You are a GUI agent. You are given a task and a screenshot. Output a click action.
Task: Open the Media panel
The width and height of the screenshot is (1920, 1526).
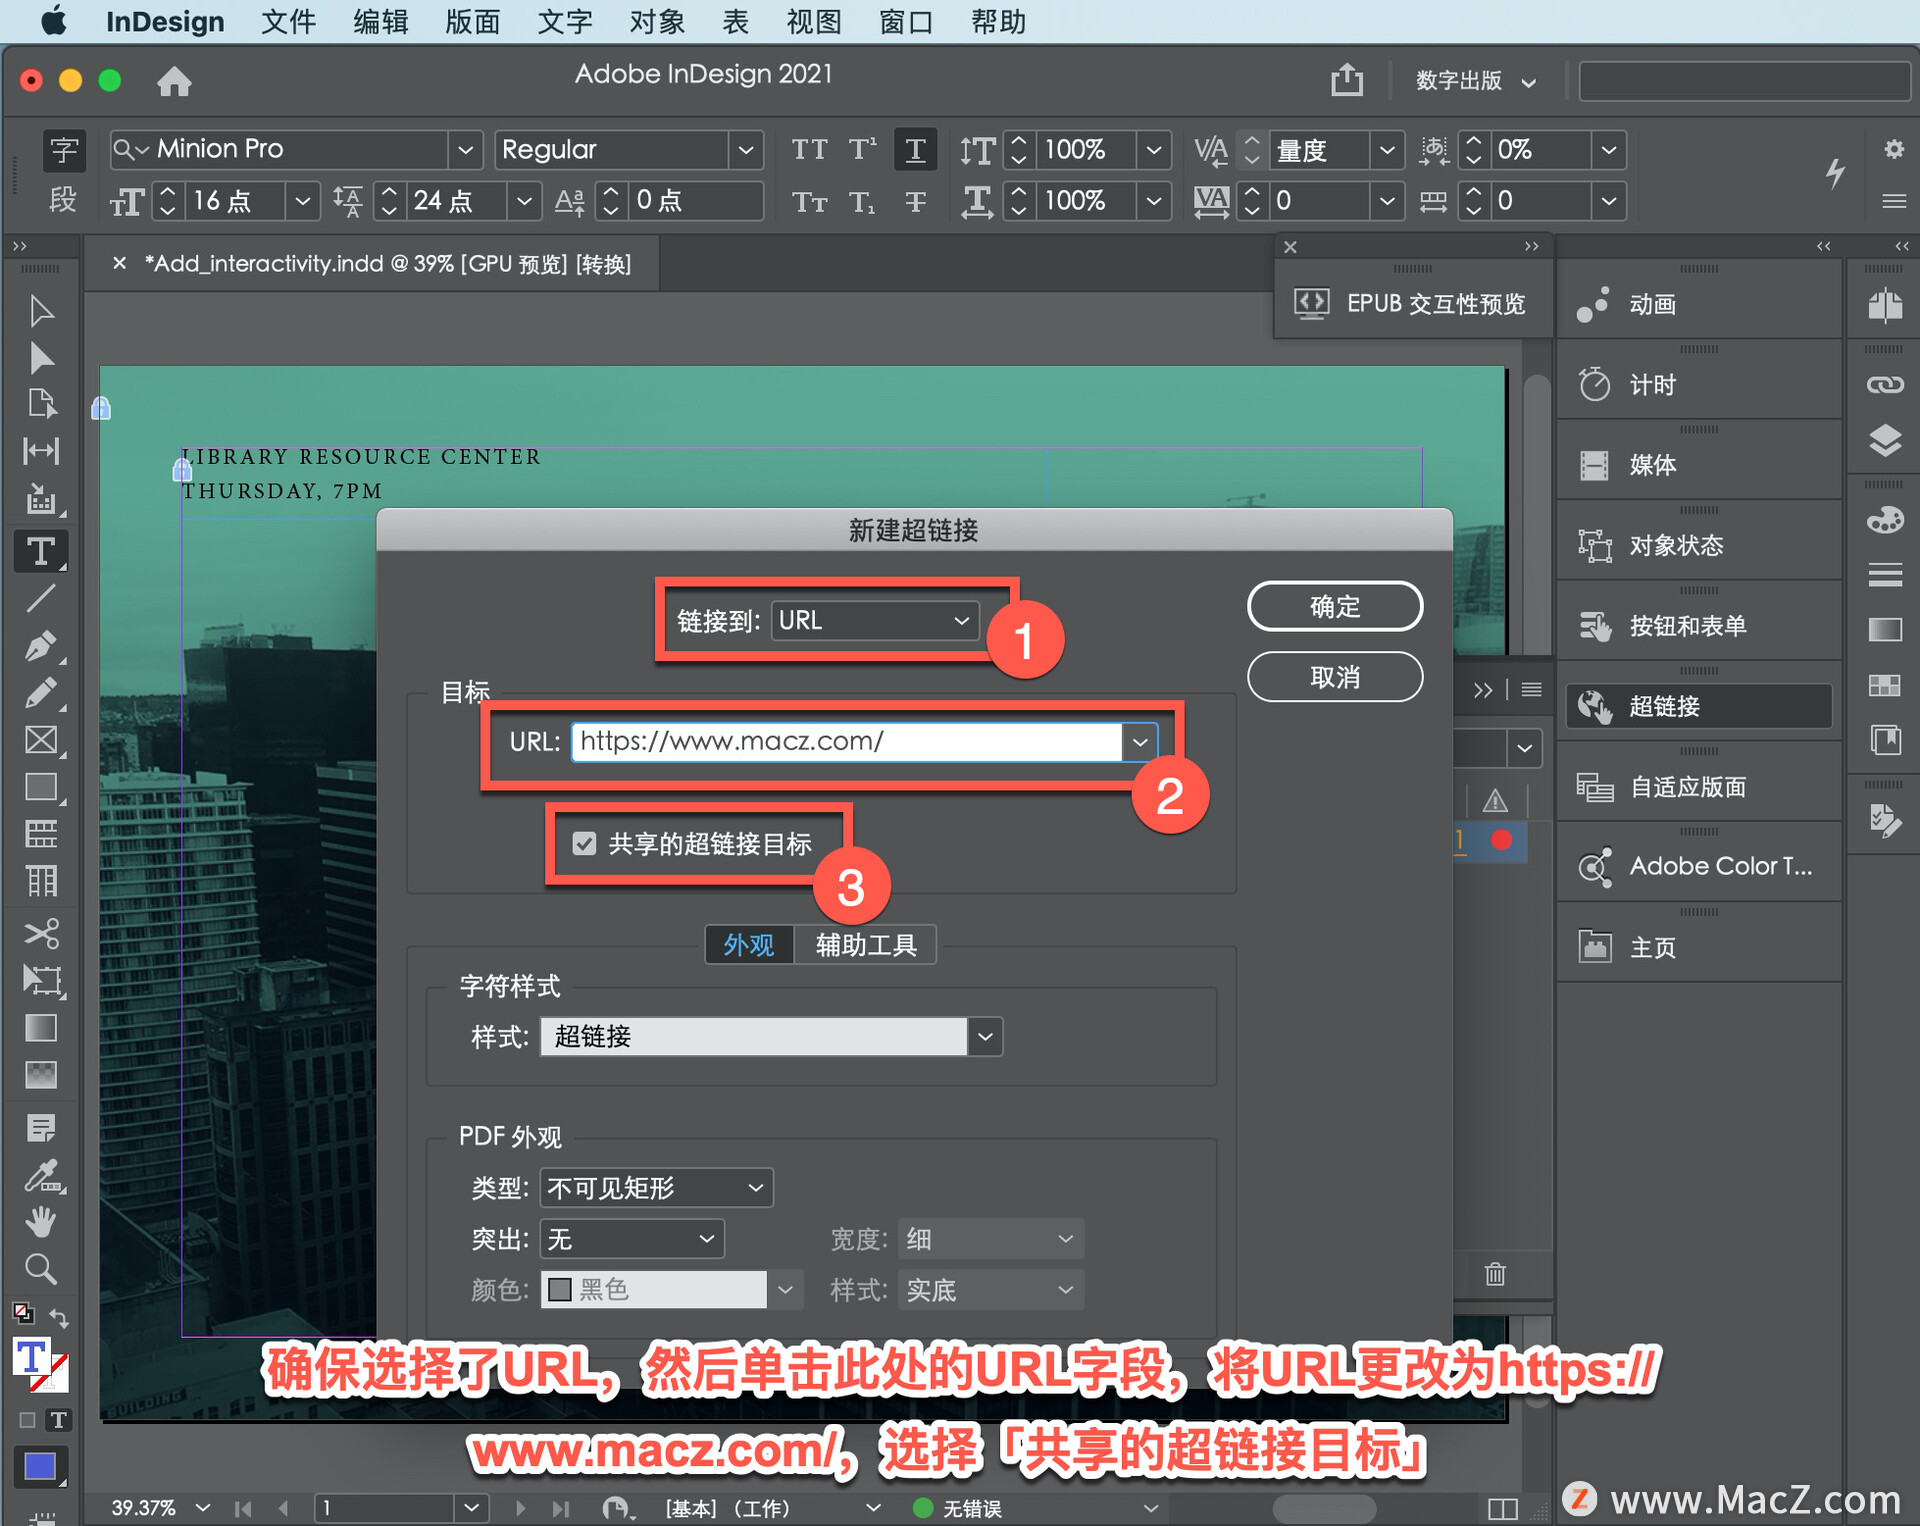[1698, 465]
